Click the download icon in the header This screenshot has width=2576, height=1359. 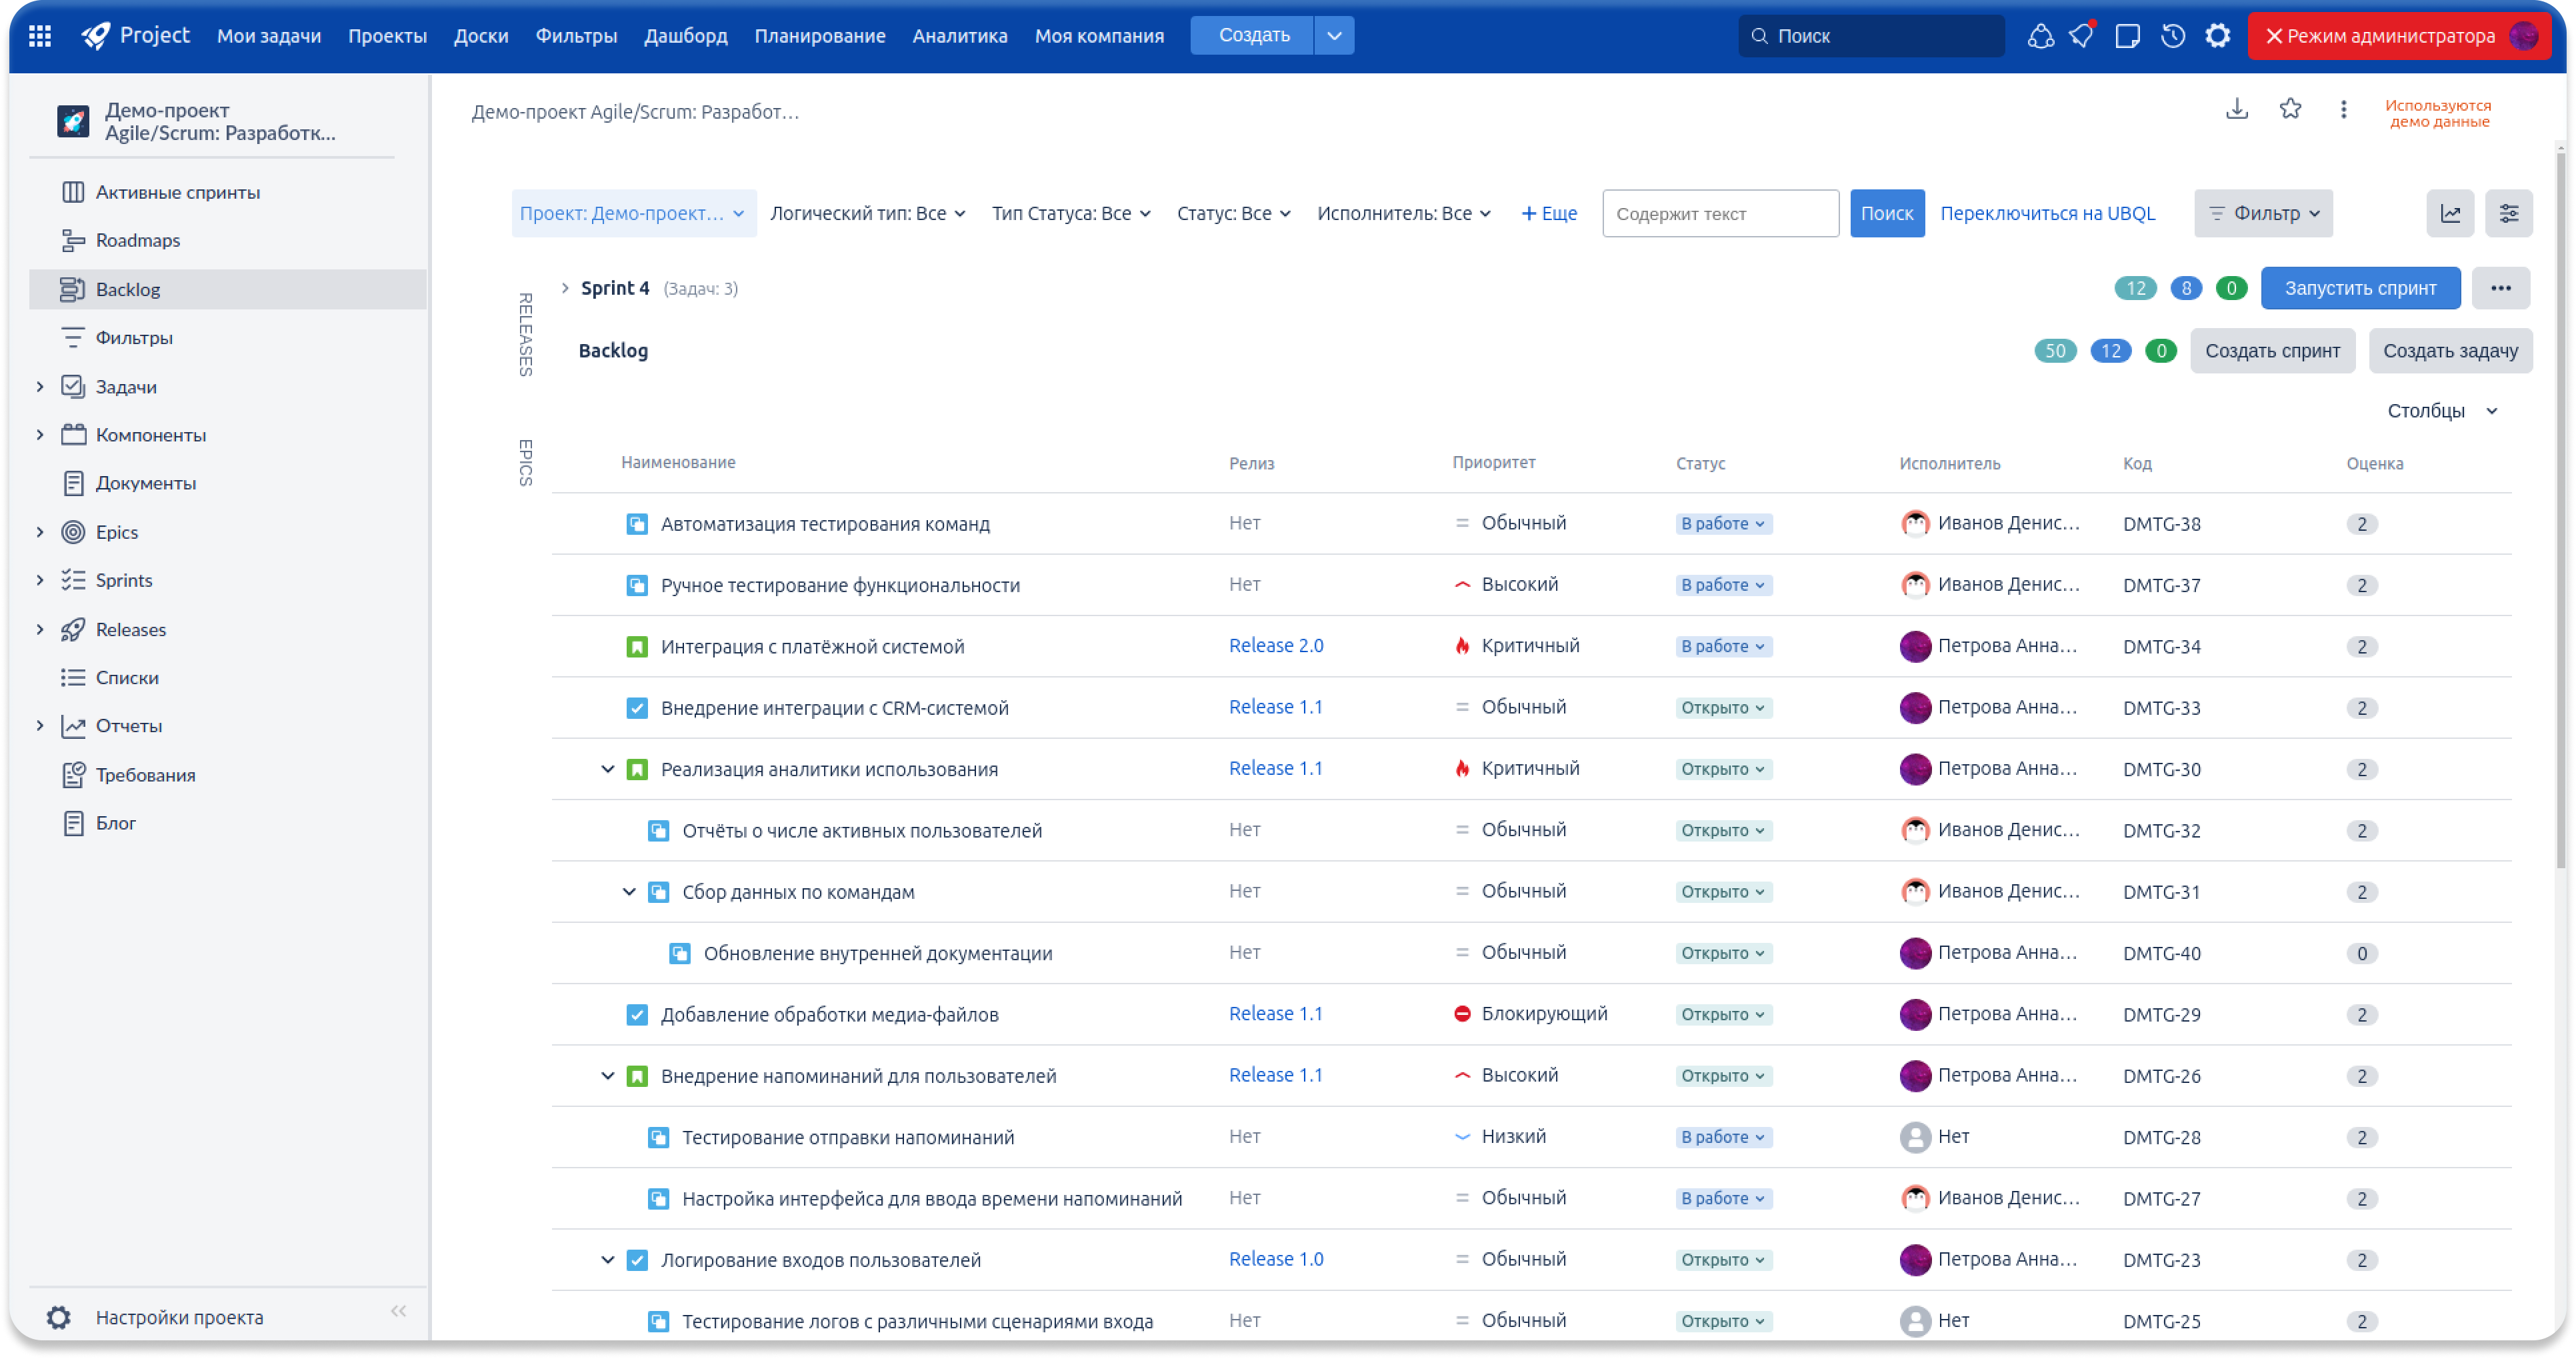pos(2236,109)
